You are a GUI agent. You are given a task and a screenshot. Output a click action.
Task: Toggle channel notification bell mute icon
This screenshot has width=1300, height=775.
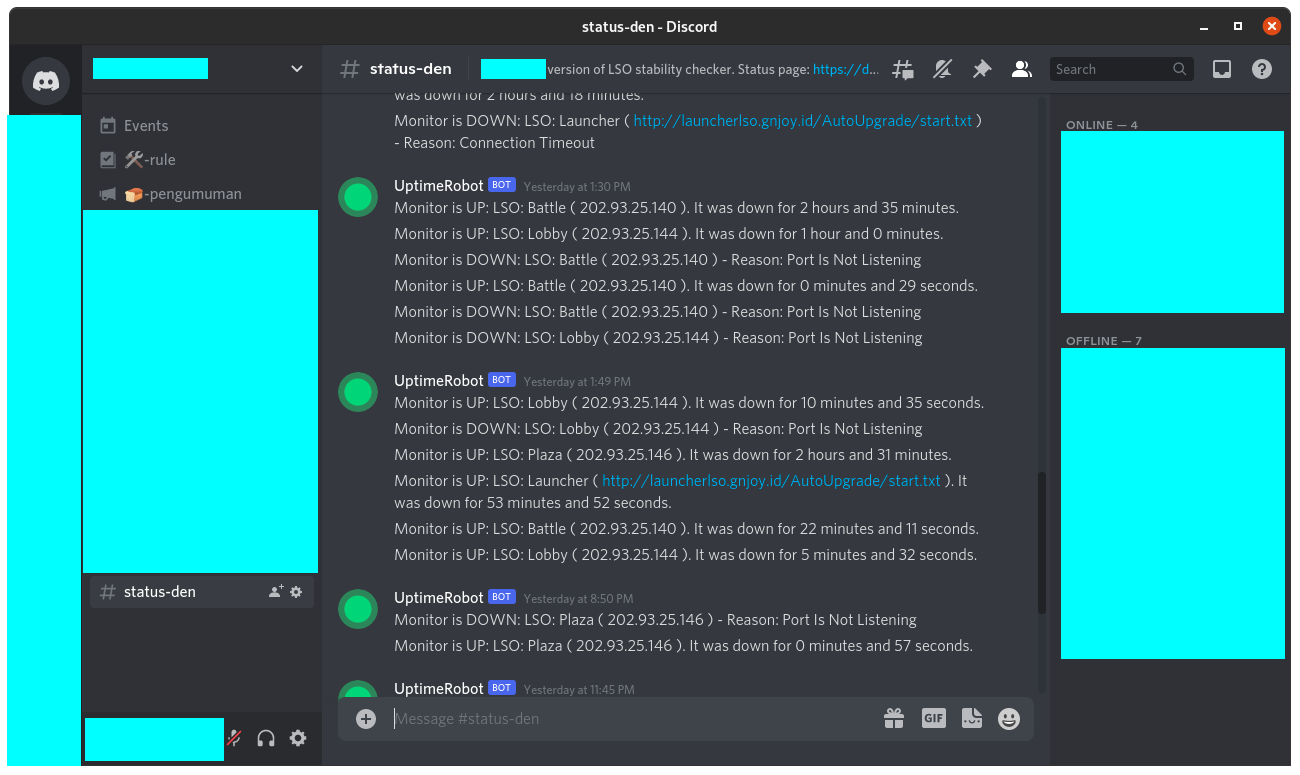pos(942,69)
